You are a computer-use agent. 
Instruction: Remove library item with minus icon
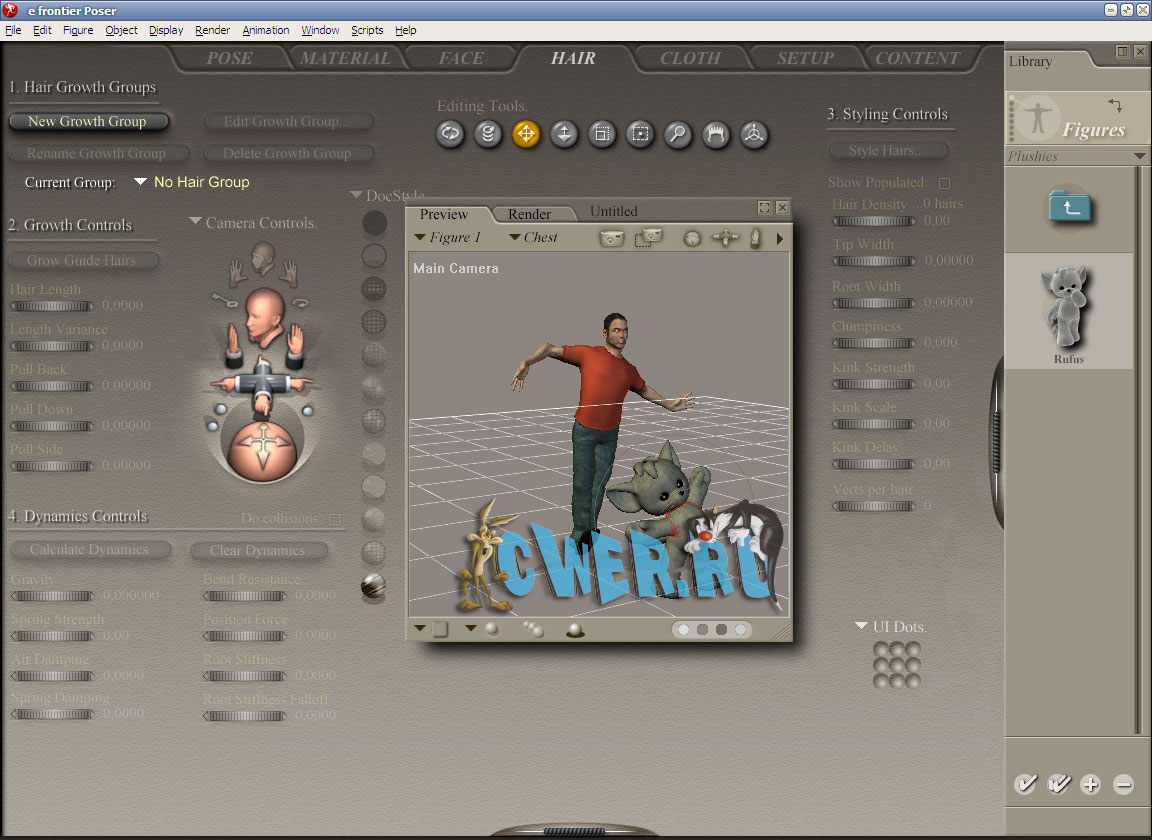1123,784
